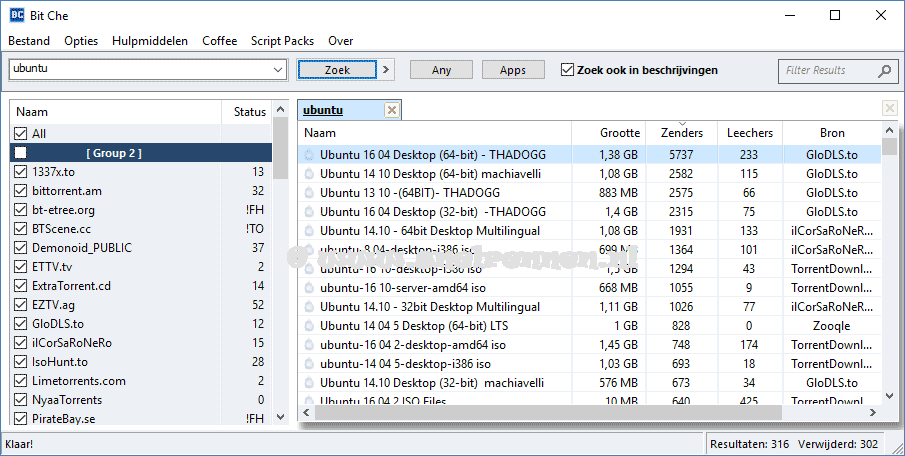The image size is (905, 456).
Task: Click the torrent icon beside Ubuntu 13 10 -(64BIT)- THADOGG
Action: click(x=309, y=193)
